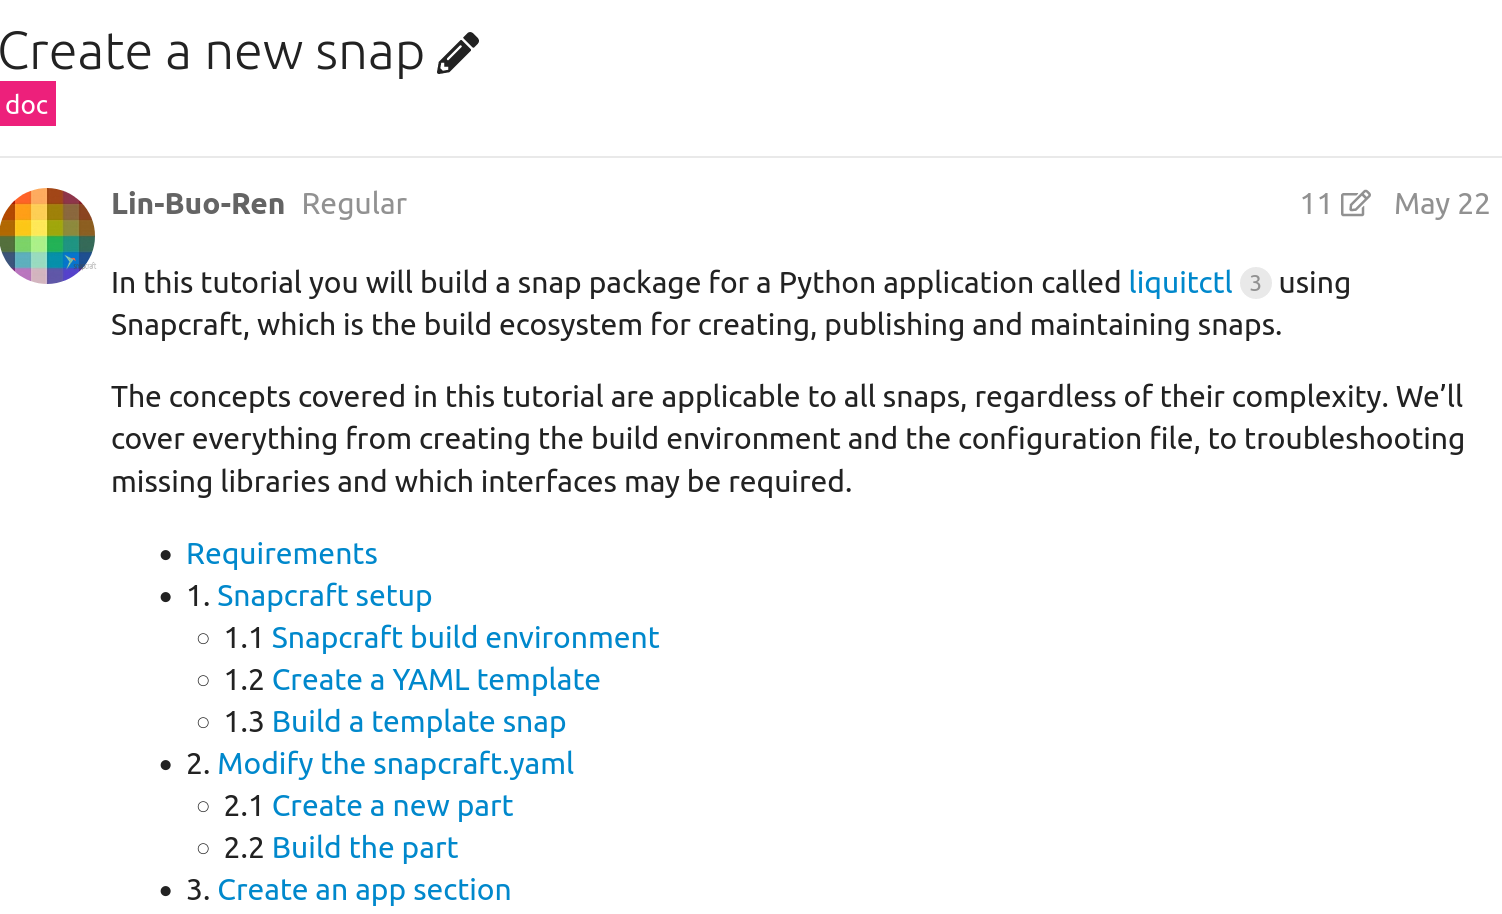
Task: Jump to the Build the part section
Action: click(x=365, y=848)
